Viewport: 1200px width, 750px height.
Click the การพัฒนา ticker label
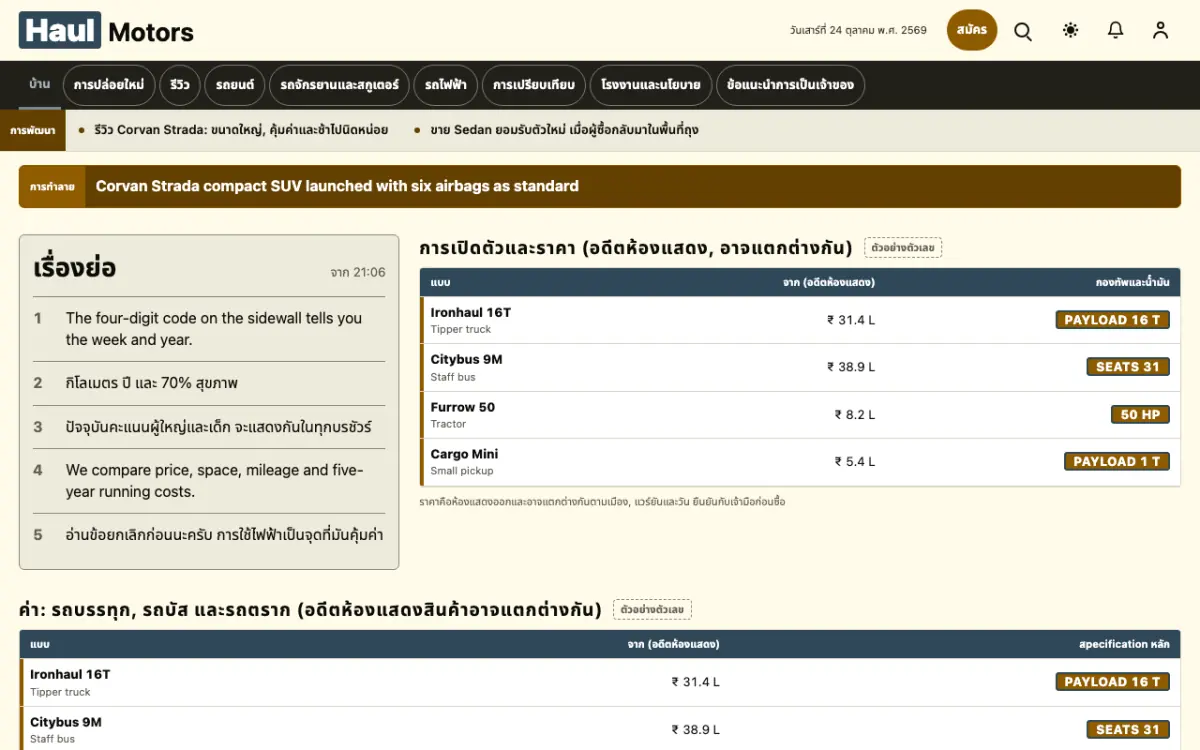(x=33, y=130)
